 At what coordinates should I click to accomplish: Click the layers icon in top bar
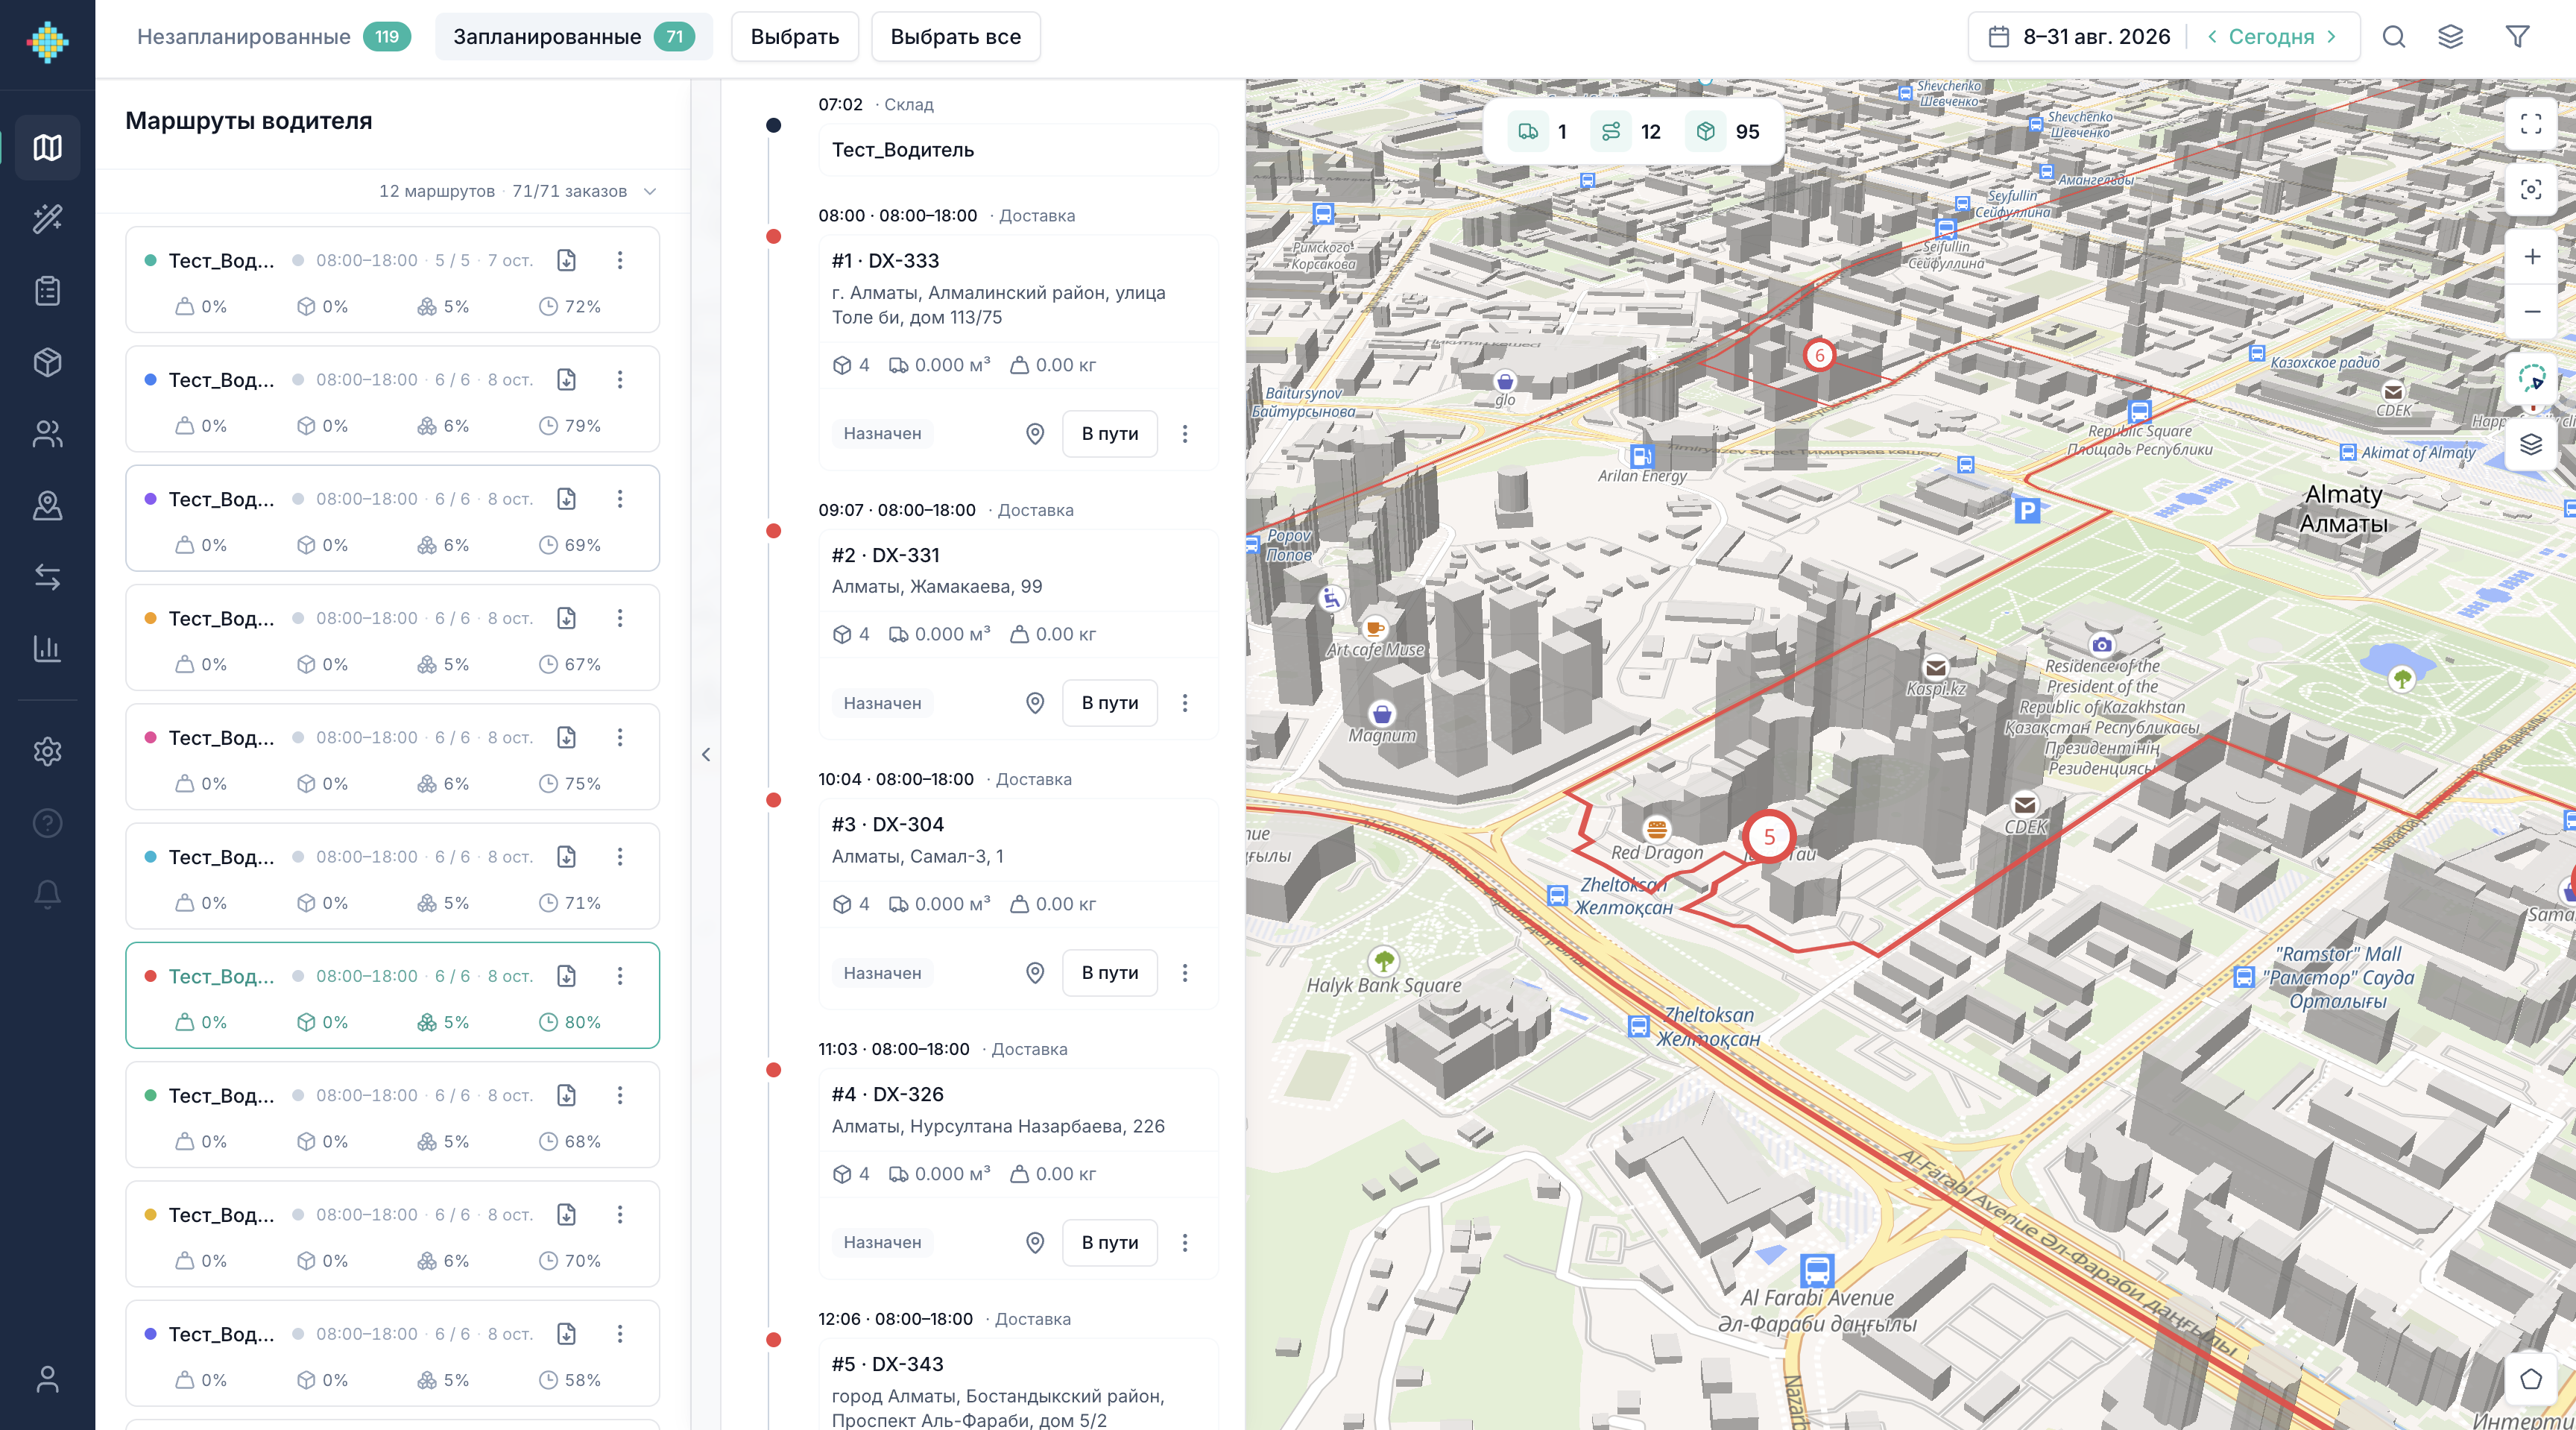pyautogui.click(x=2451, y=37)
